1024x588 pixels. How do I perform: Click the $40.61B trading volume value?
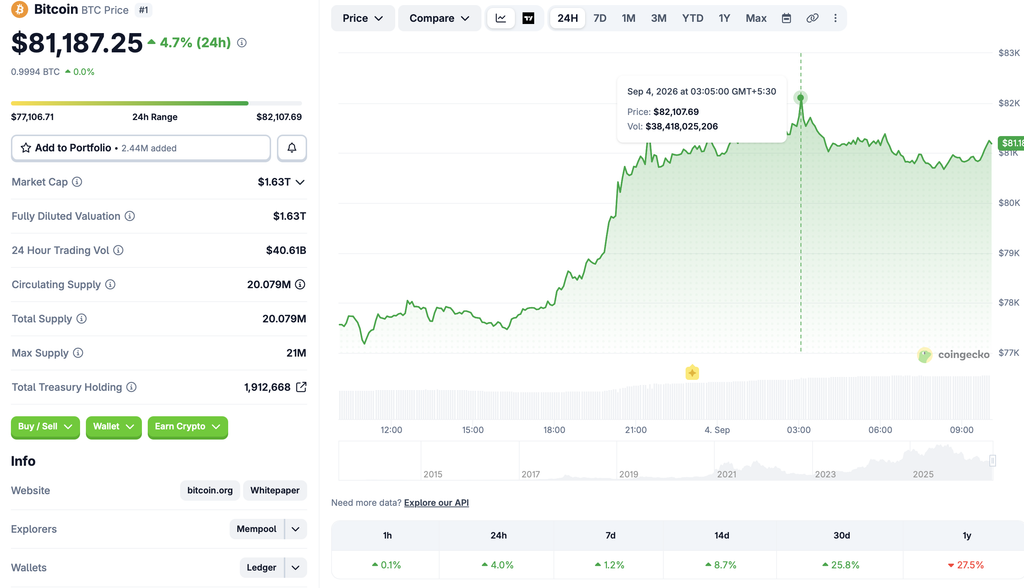(x=286, y=250)
